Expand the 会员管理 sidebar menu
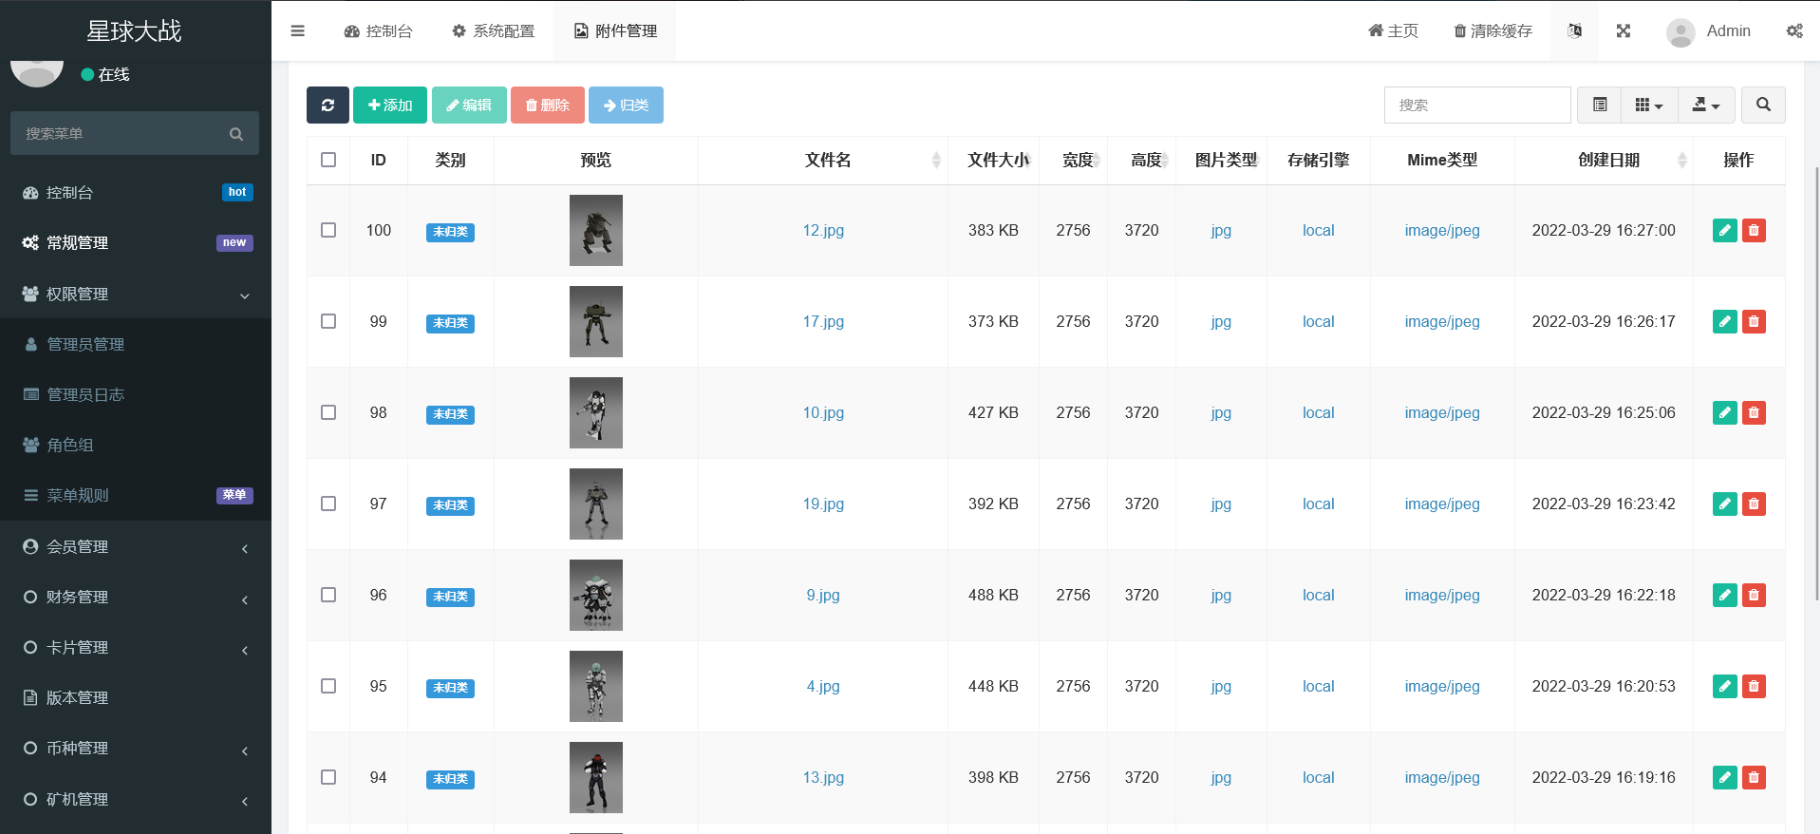 tap(135, 547)
